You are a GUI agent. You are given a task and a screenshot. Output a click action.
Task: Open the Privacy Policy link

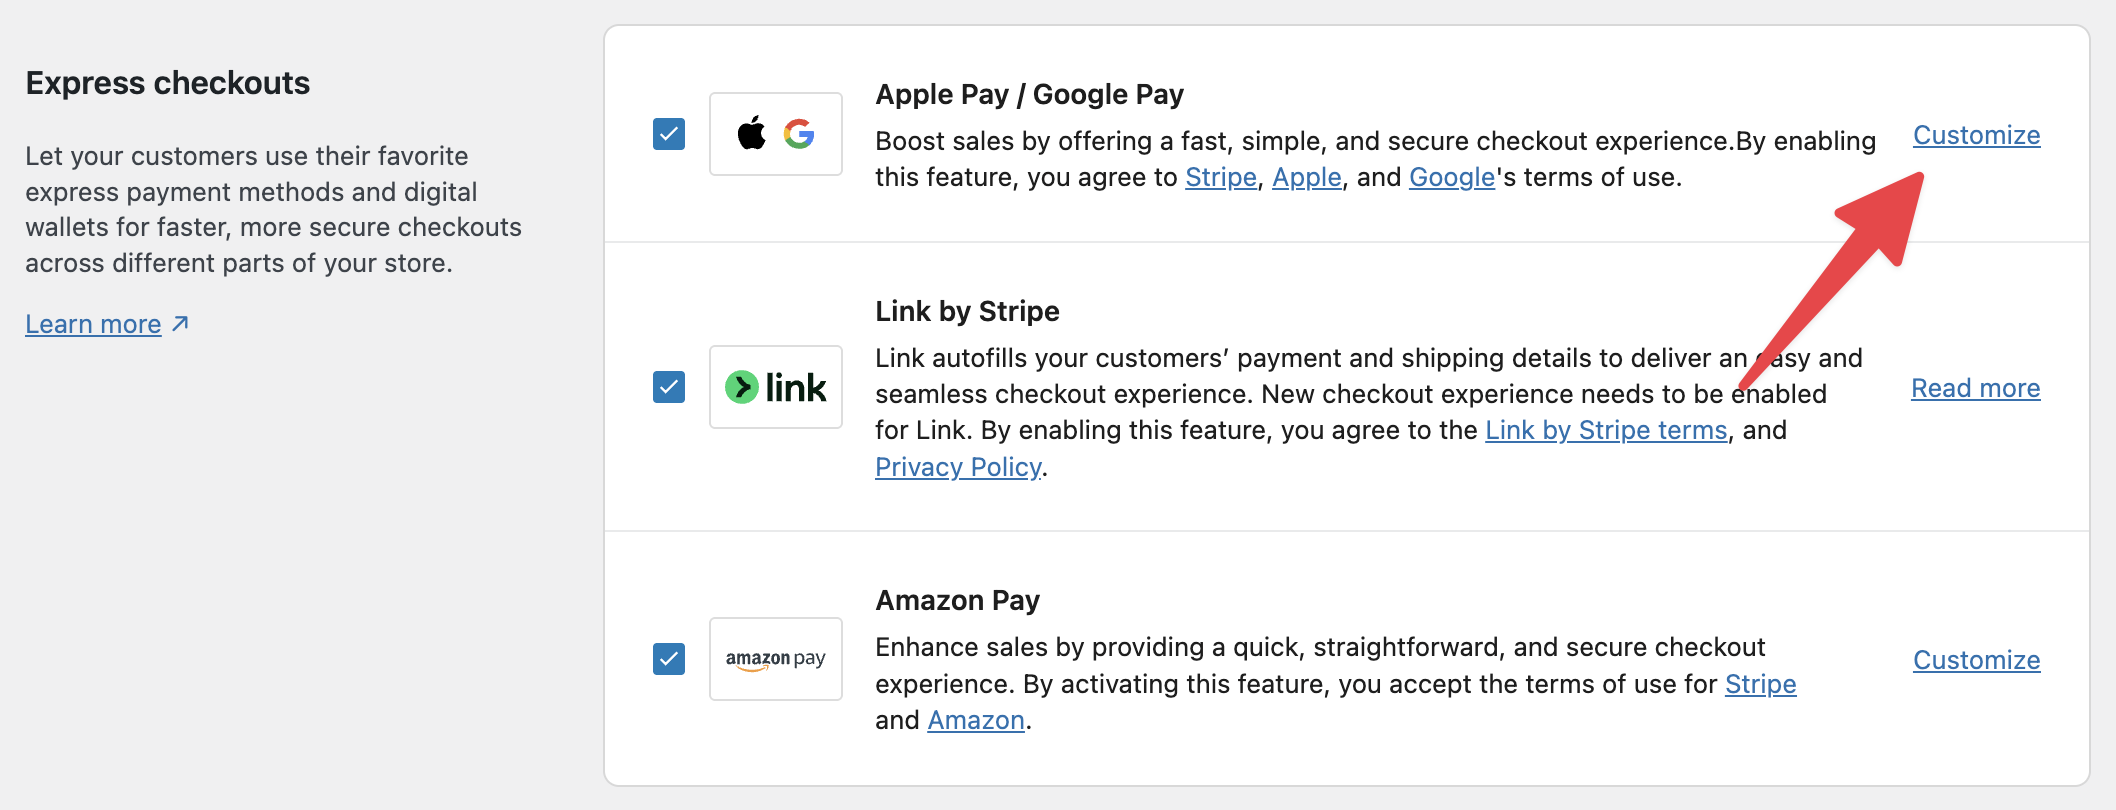958,467
